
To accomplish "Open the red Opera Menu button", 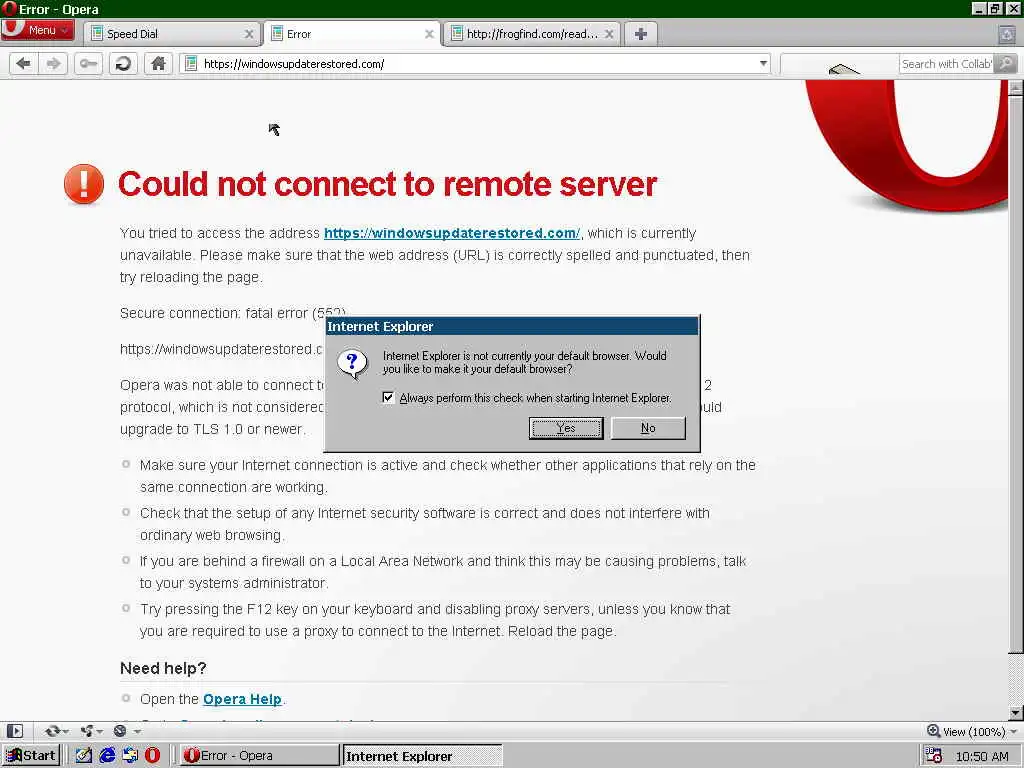I will tap(37, 30).
